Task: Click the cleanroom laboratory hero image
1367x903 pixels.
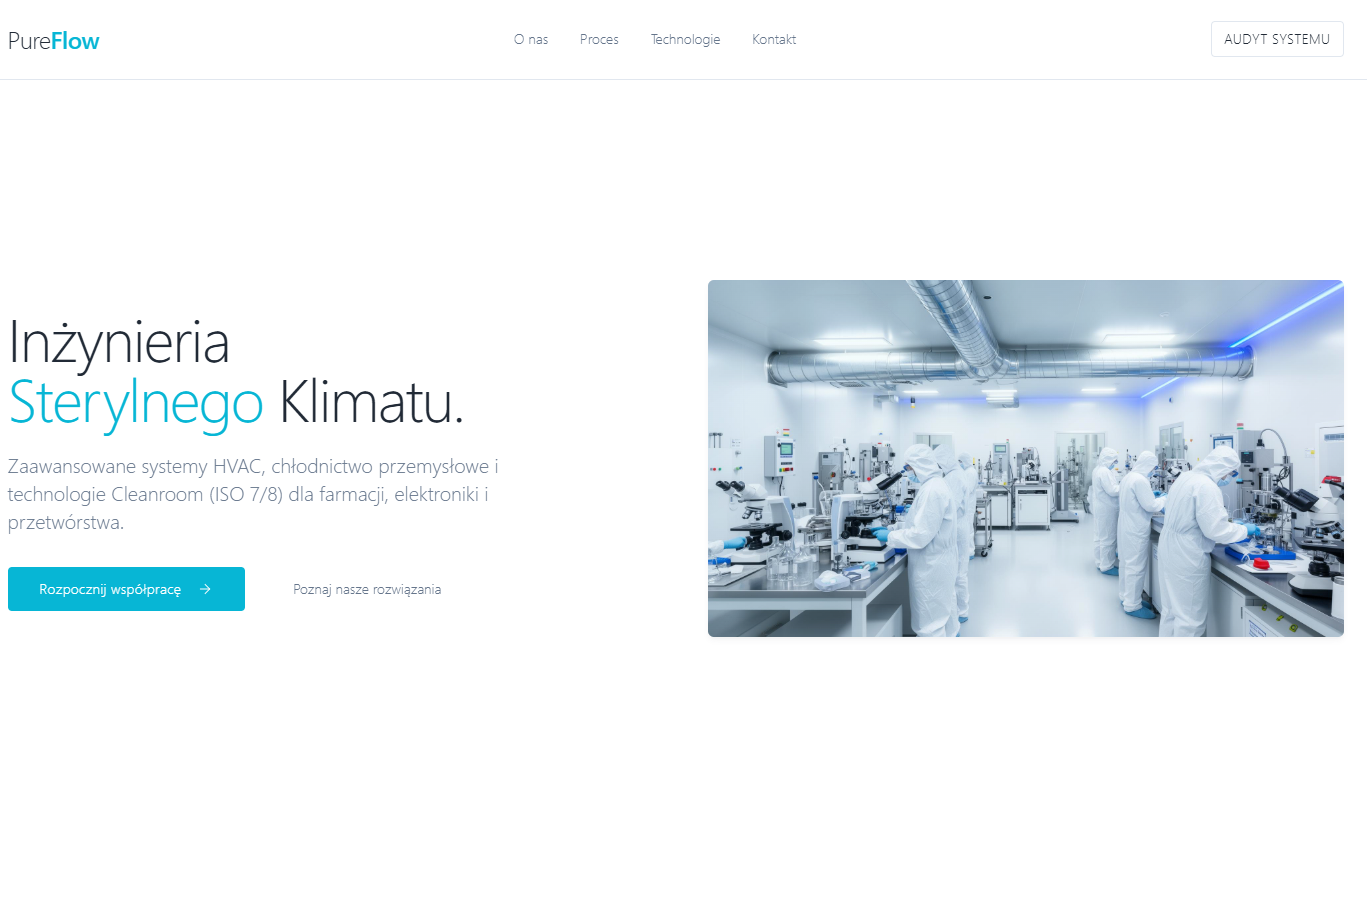Action: (x=1025, y=458)
